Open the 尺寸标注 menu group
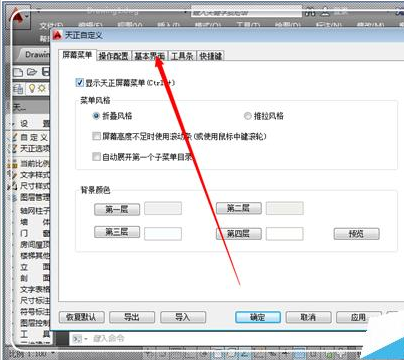The width and height of the screenshot is (404, 360). pos(34,300)
